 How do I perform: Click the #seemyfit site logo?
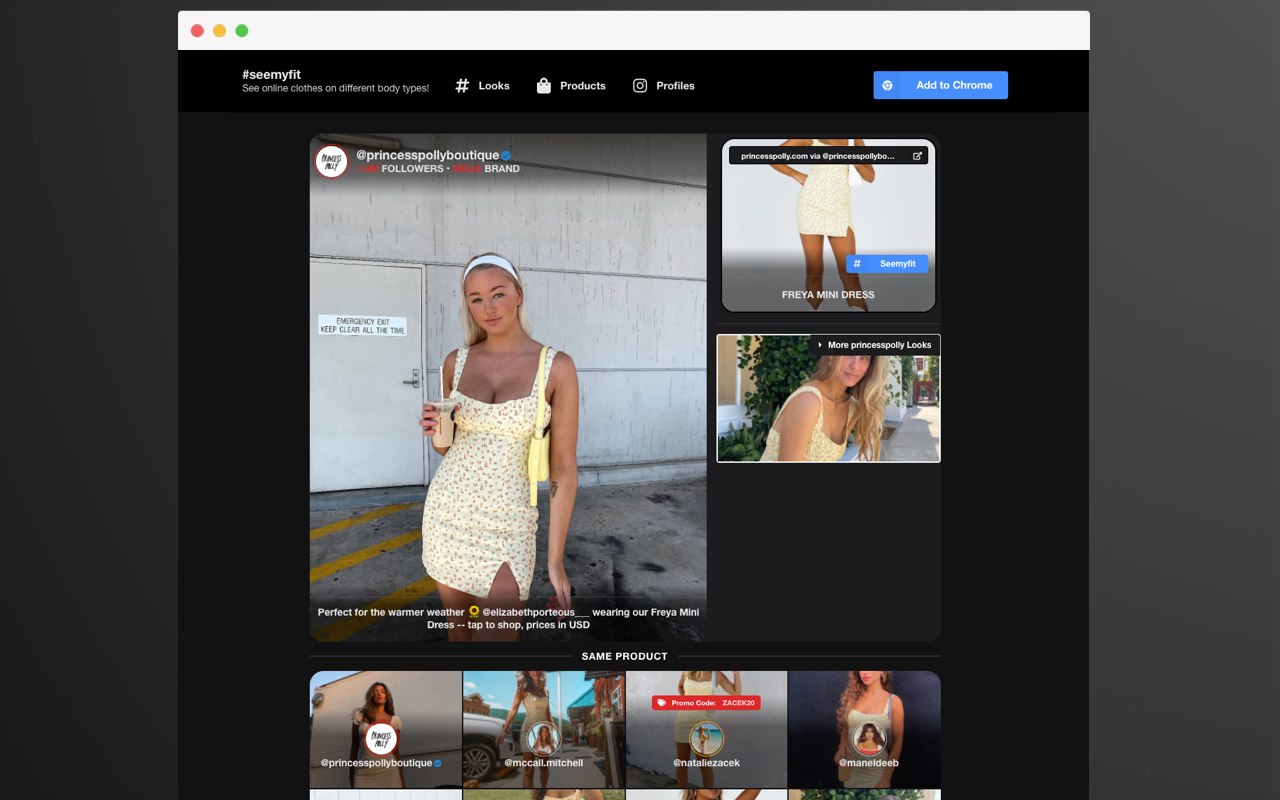click(271, 75)
